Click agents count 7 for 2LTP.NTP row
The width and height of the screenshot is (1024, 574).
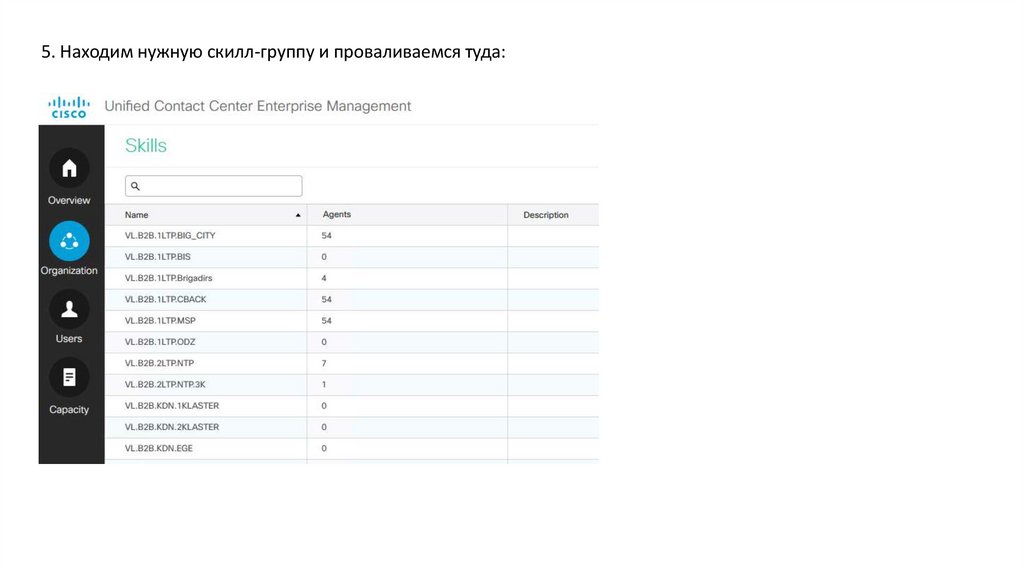(x=324, y=363)
